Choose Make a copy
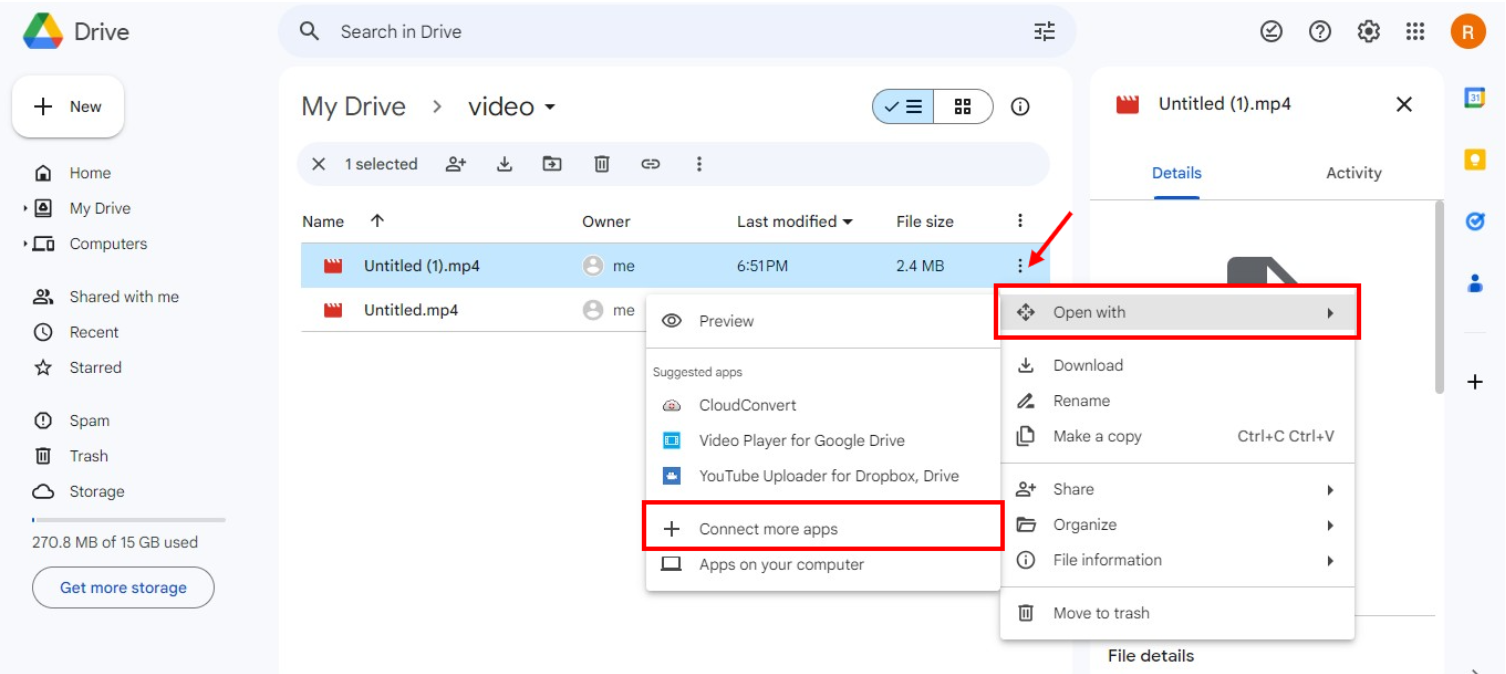This screenshot has width=1506, height=674. pos(1178,436)
